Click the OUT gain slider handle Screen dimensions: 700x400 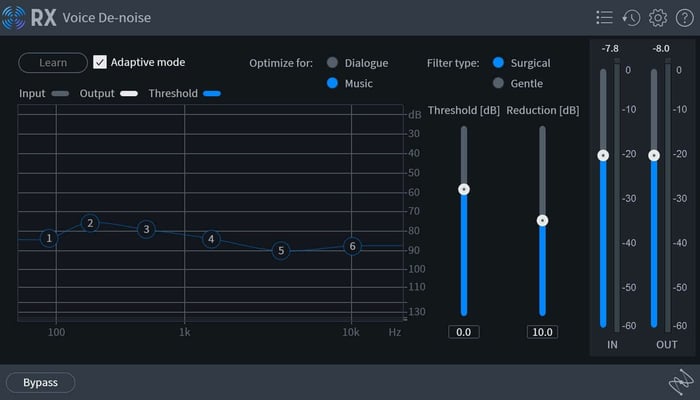654,155
